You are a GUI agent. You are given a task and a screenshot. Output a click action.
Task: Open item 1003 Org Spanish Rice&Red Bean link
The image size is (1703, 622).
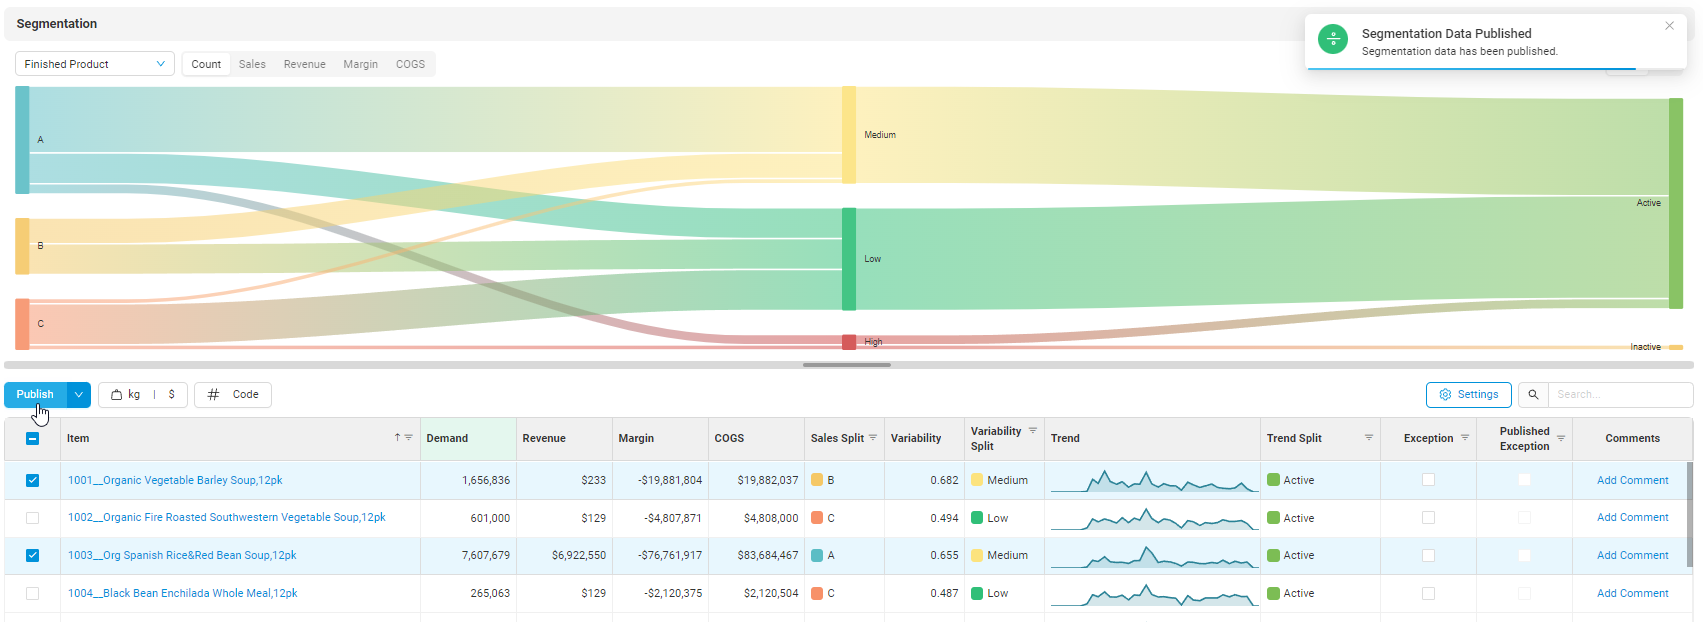(182, 555)
